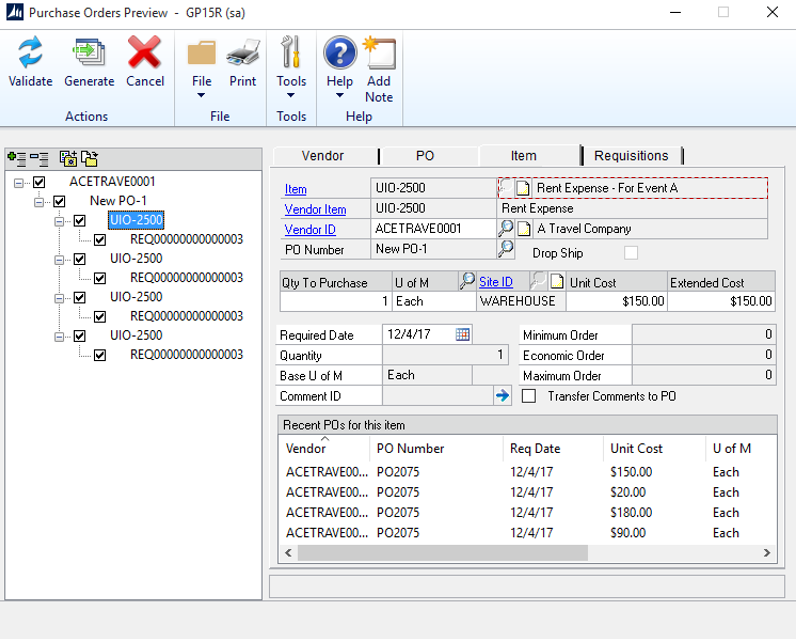Switch to the PO tab
Image resolution: width=798 pixels, height=639 pixels.
(x=425, y=156)
